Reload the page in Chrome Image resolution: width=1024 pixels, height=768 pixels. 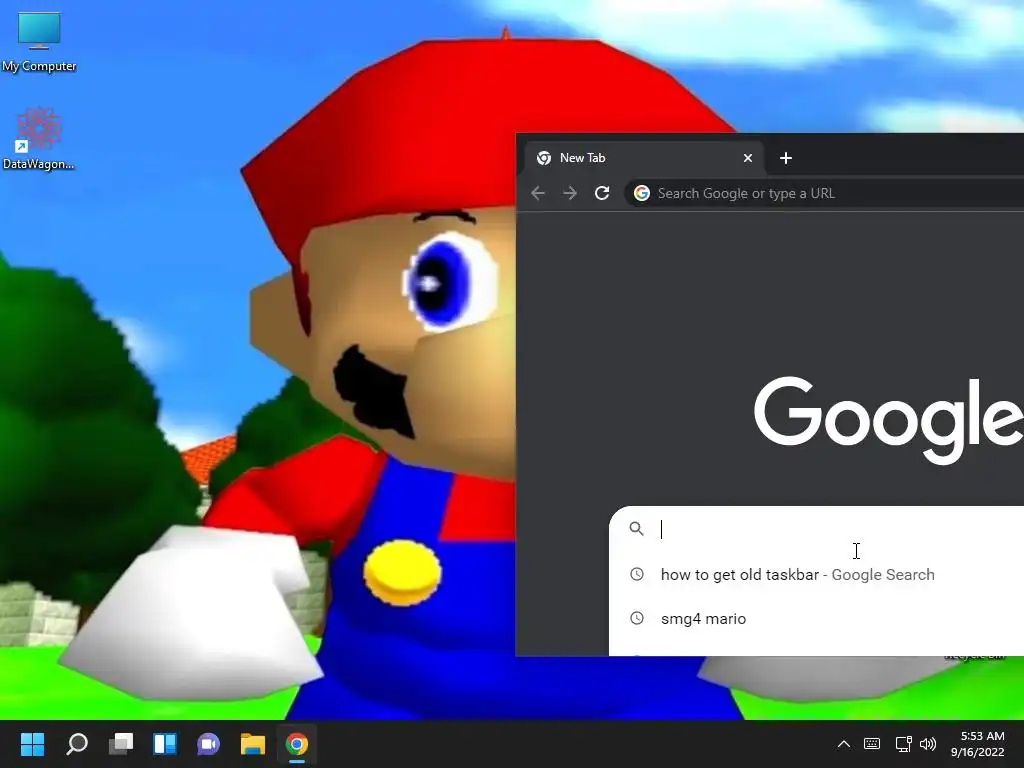[602, 193]
